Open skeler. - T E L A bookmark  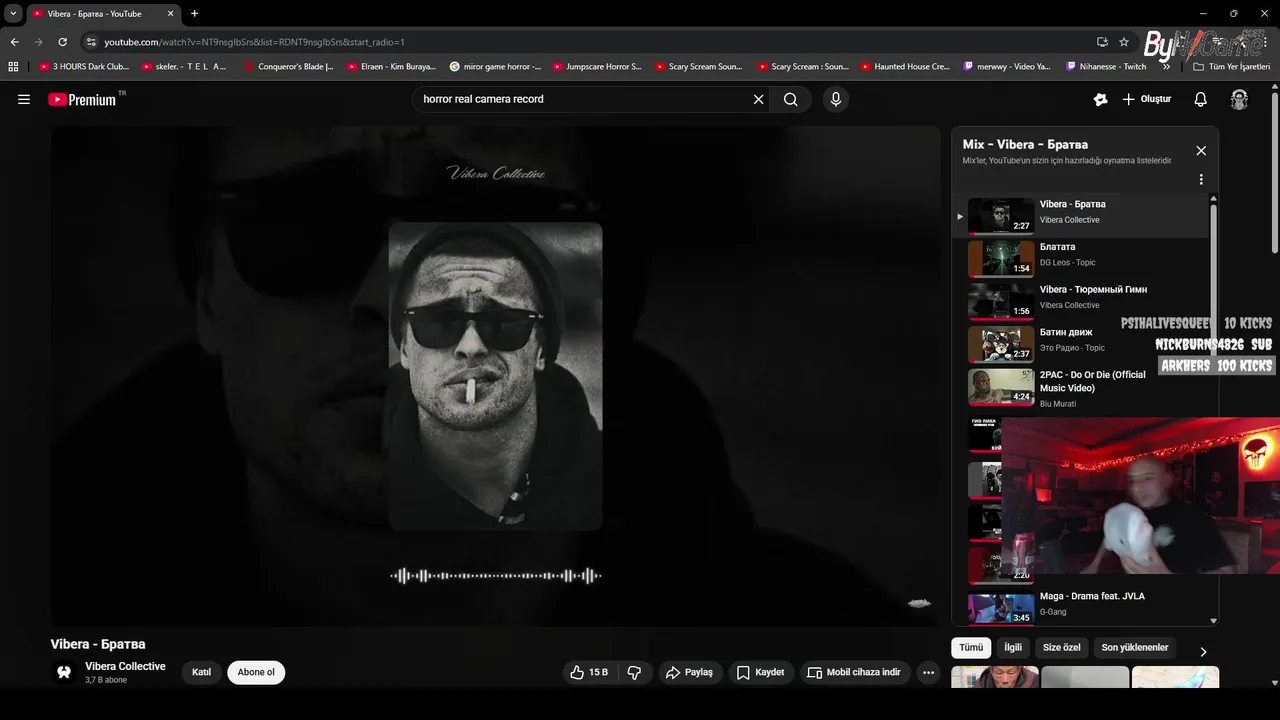184,67
